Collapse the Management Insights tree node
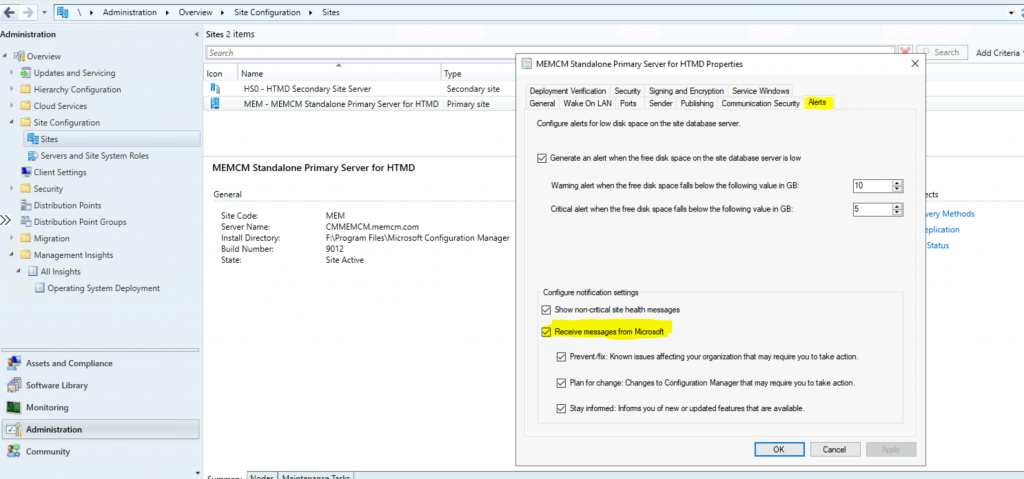1024x479 pixels. pyautogui.click(x=12, y=255)
